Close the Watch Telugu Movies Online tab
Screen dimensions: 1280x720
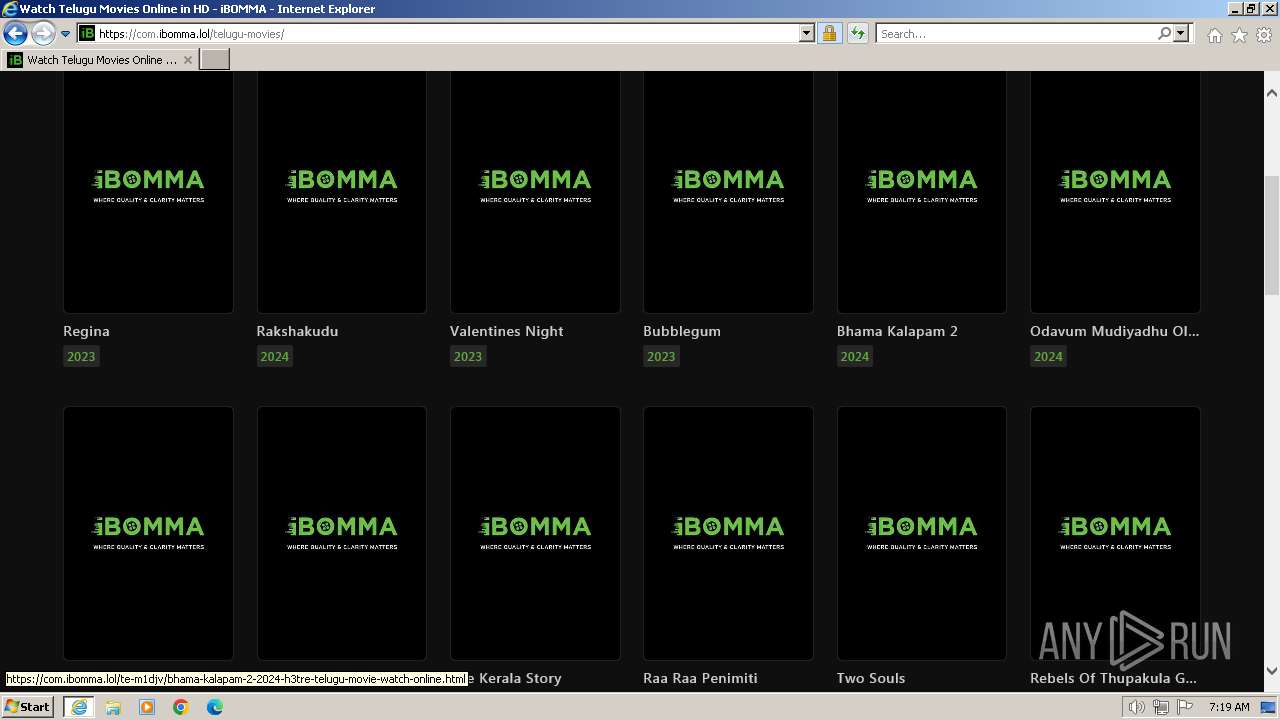(x=187, y=60)
